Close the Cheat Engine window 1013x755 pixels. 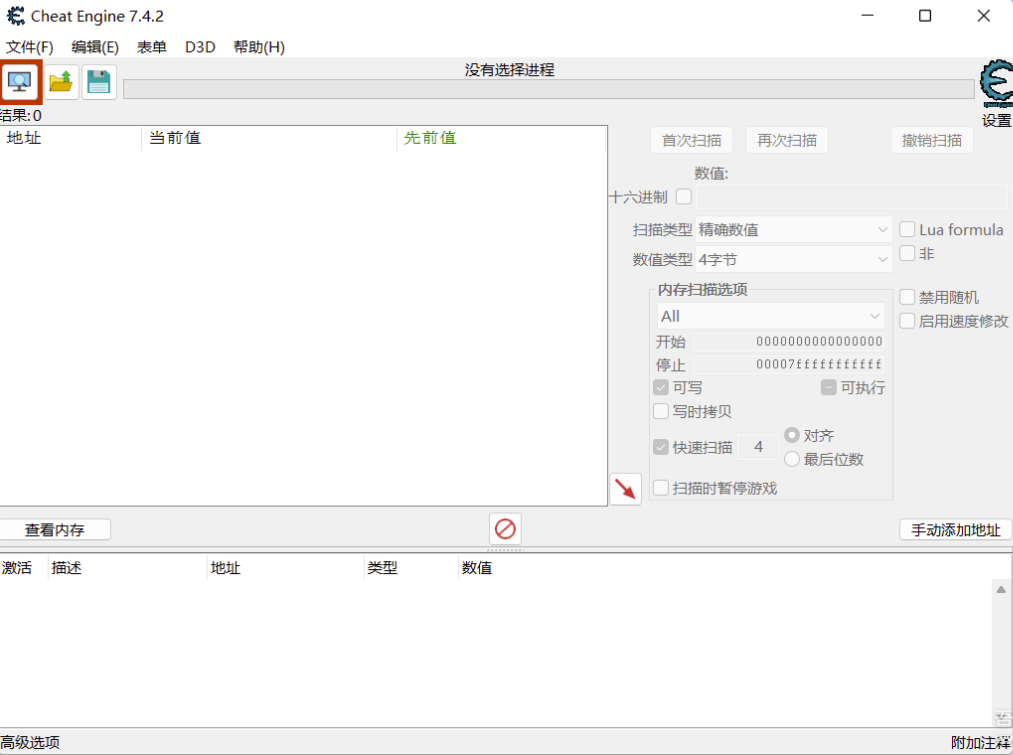click(983, 16)
